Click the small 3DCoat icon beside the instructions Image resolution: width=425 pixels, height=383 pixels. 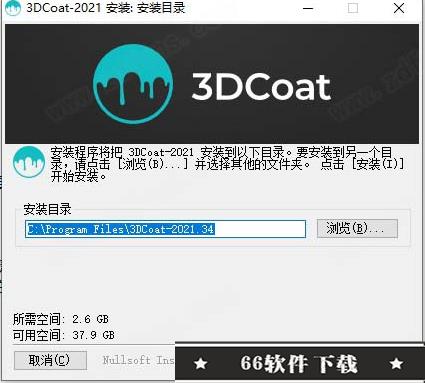click(29, 162)
